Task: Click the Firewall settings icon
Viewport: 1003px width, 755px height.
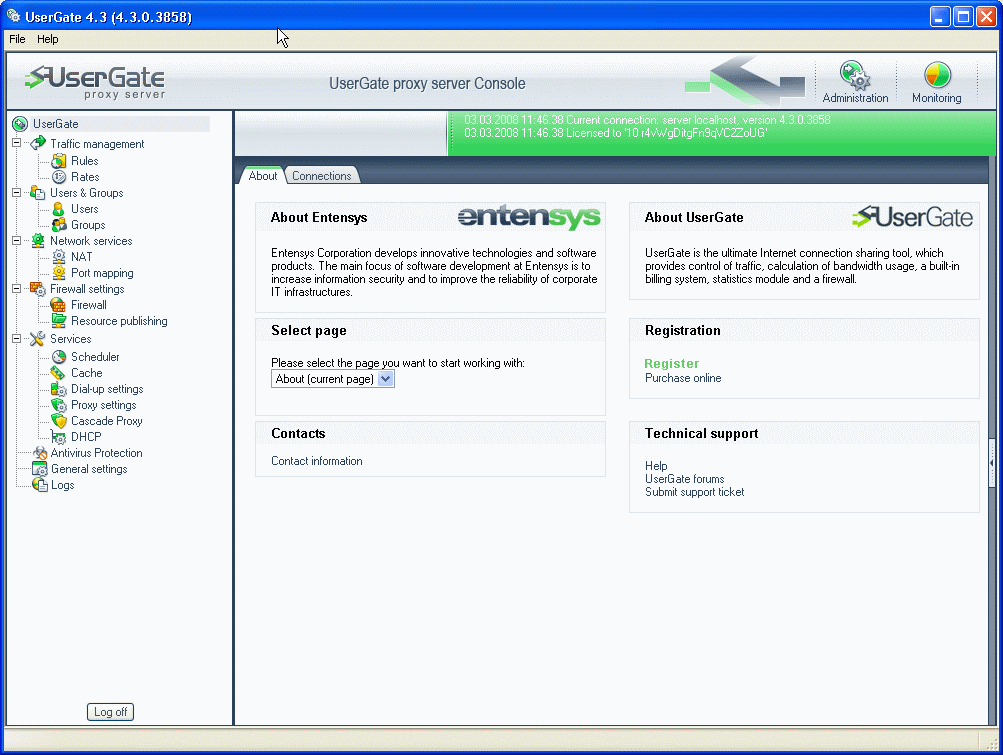Action: 38,289
